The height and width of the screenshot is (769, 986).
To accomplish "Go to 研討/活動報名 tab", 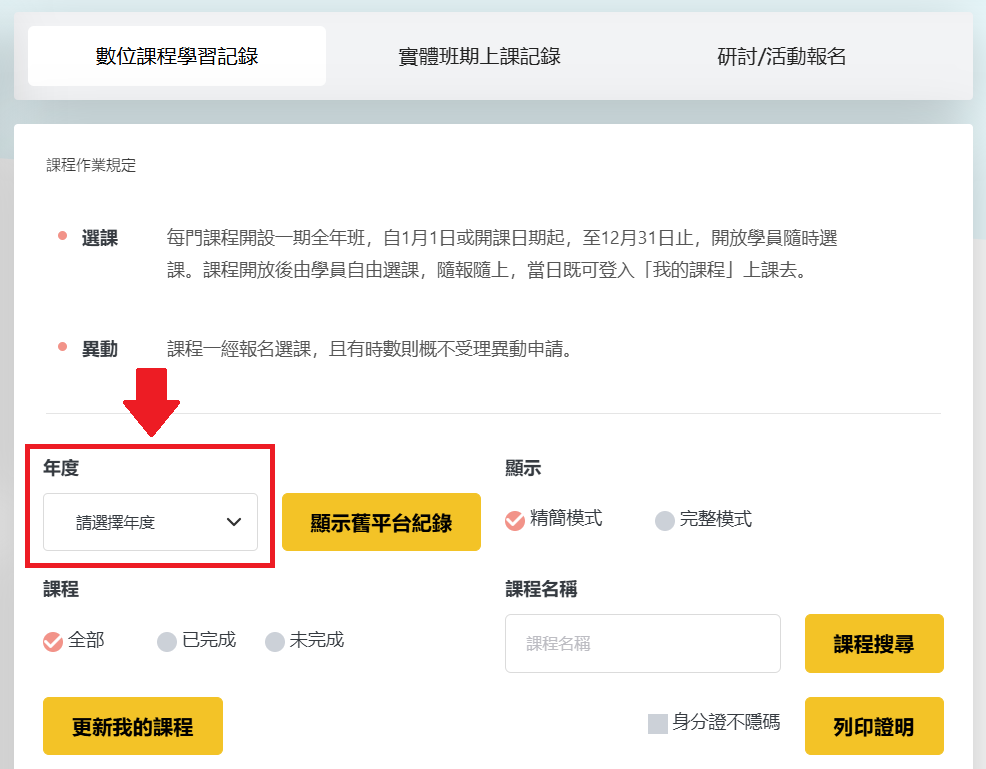I will point(781,56).
